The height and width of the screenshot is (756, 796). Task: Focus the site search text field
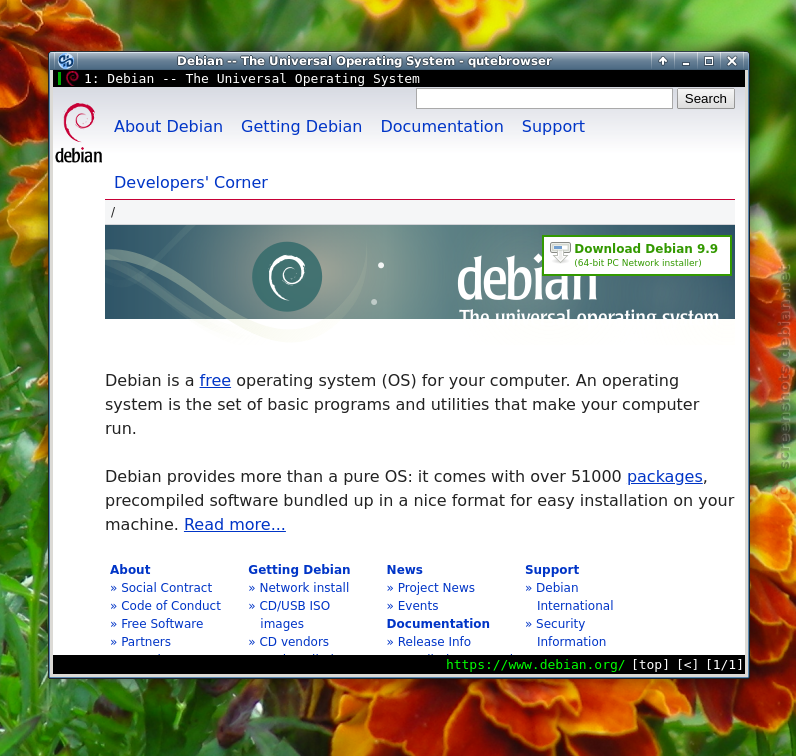click(544, 98)
